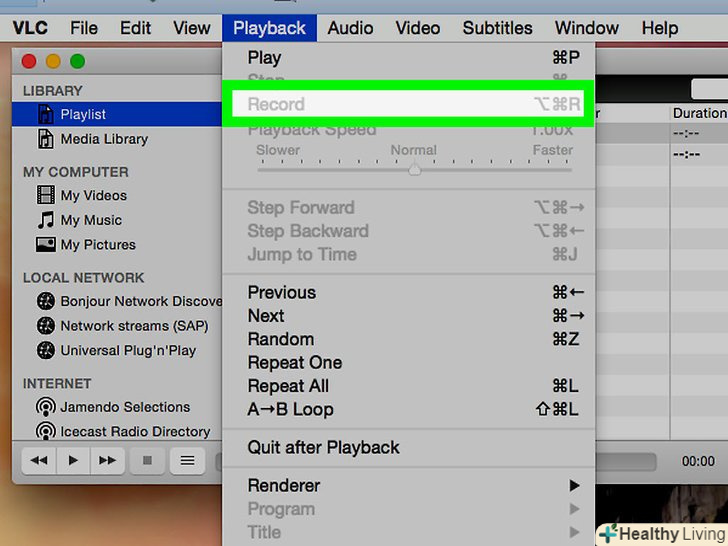The height and width of the screenshot is (546, 728).
Task: Close the VLC window with red button
Action: pos(29,61)
